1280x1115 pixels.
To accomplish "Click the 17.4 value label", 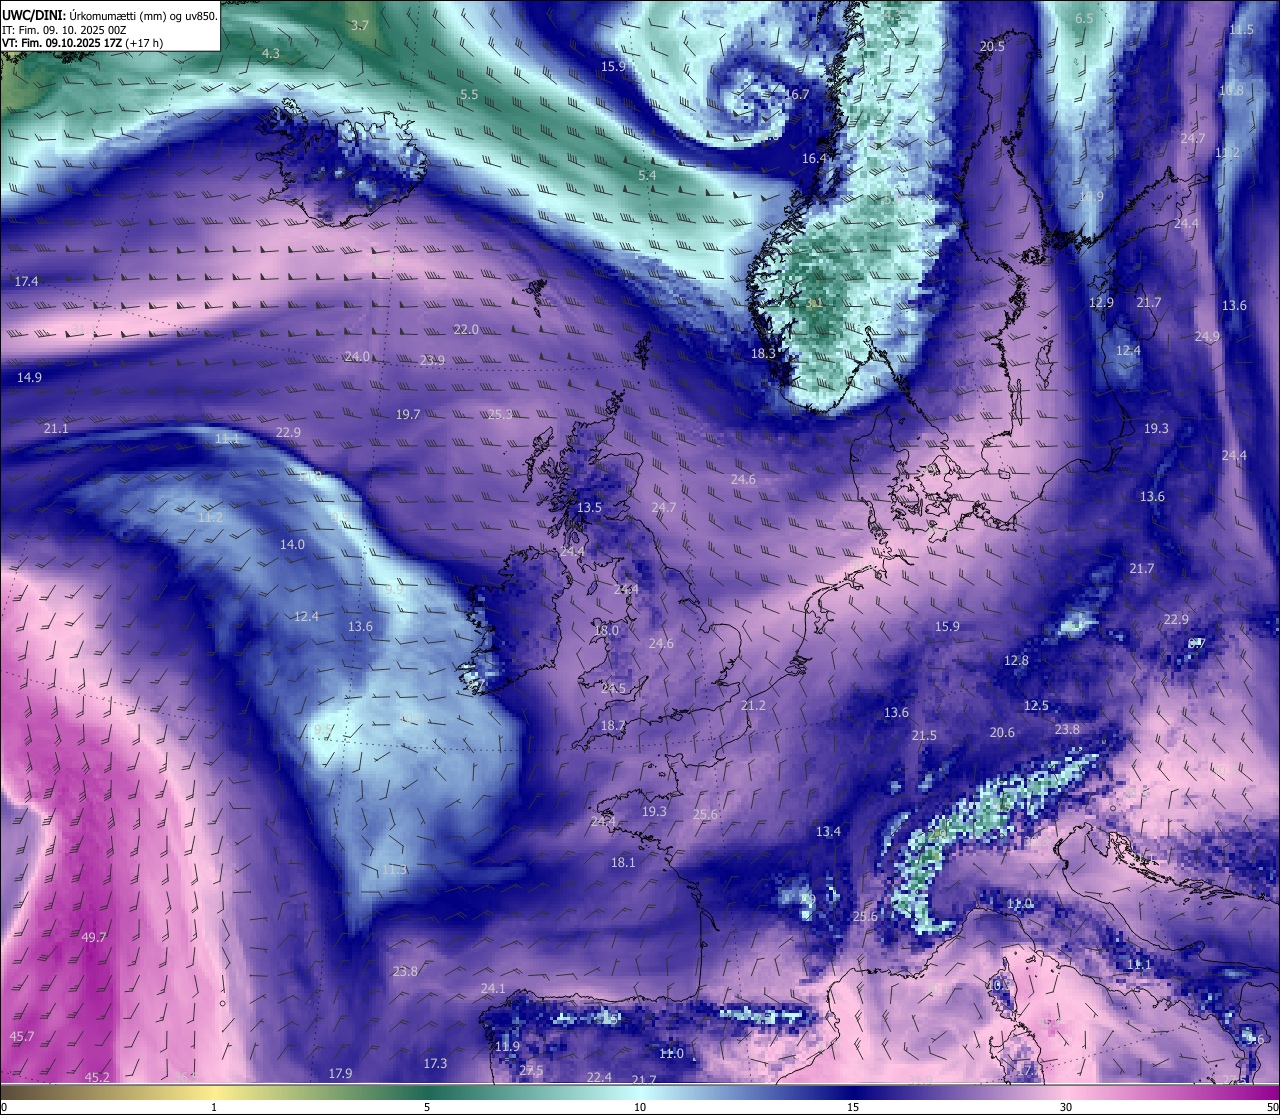I will pyautogui.click(x=26, y=282).
